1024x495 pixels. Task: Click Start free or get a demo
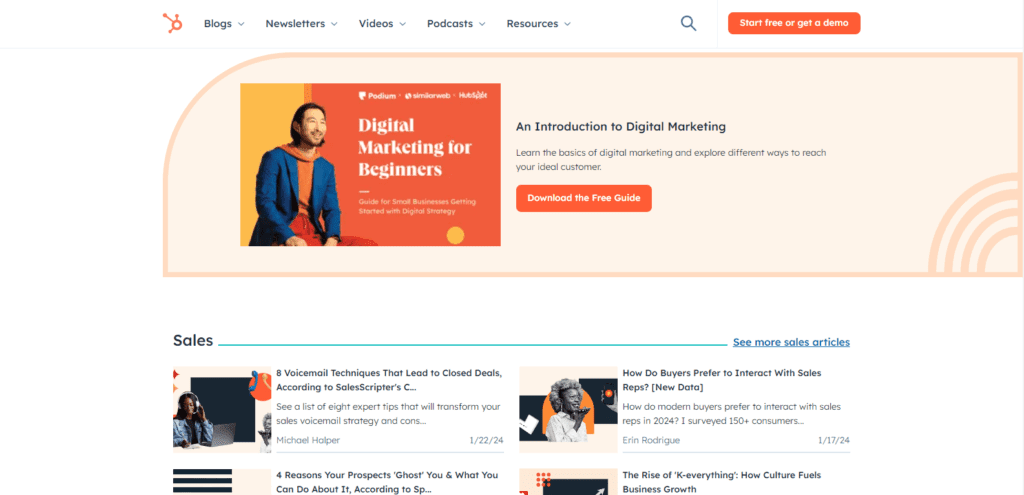(794, 23)
